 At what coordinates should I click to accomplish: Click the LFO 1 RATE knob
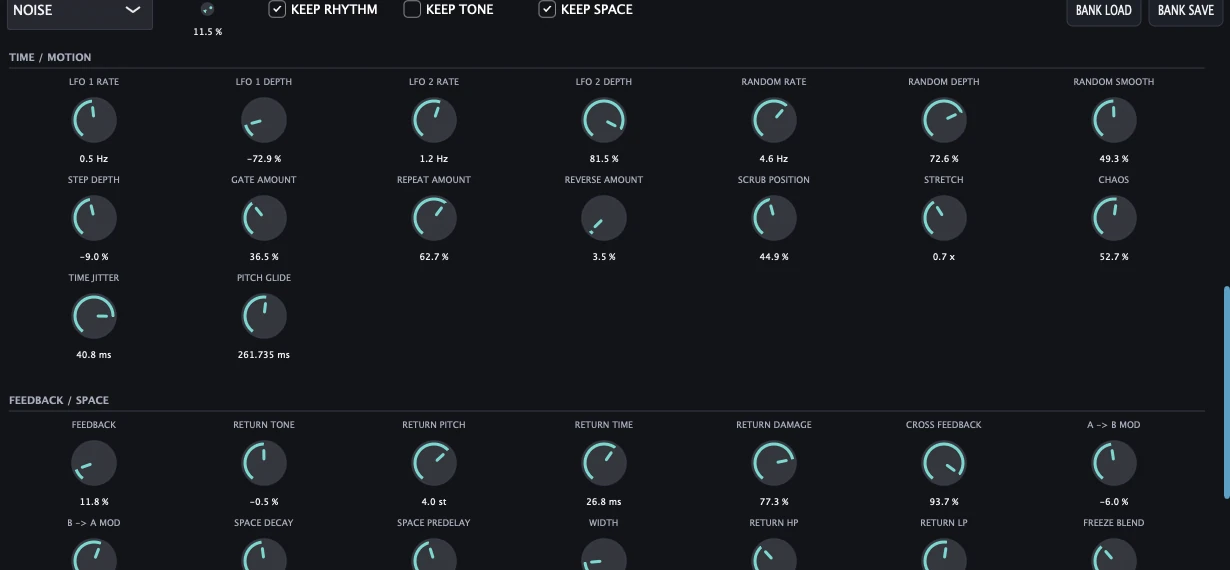(94, 120)
